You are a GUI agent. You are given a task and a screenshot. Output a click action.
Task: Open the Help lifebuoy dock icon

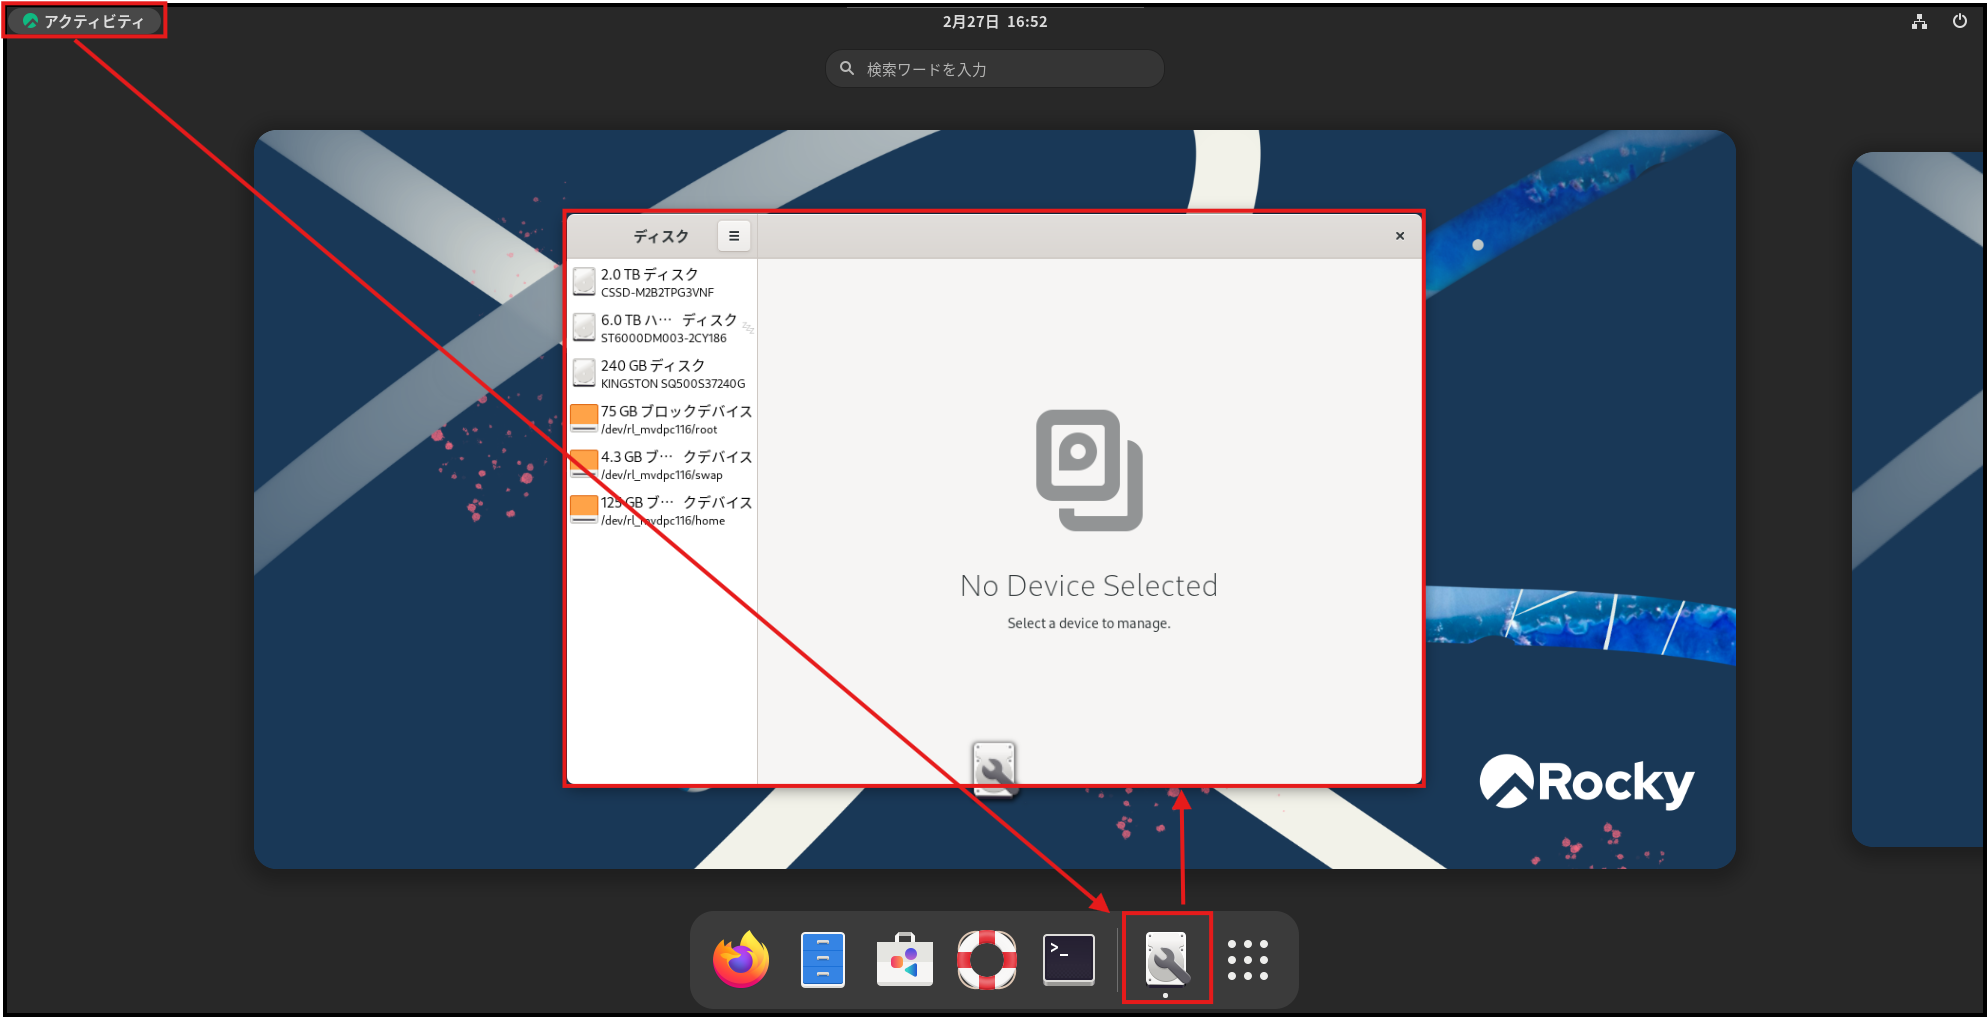pos(986,960)
